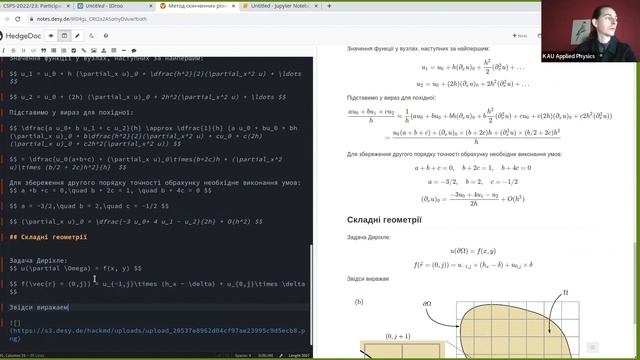
Task: Insert an image with the picture icon
Action: (93, 51)
